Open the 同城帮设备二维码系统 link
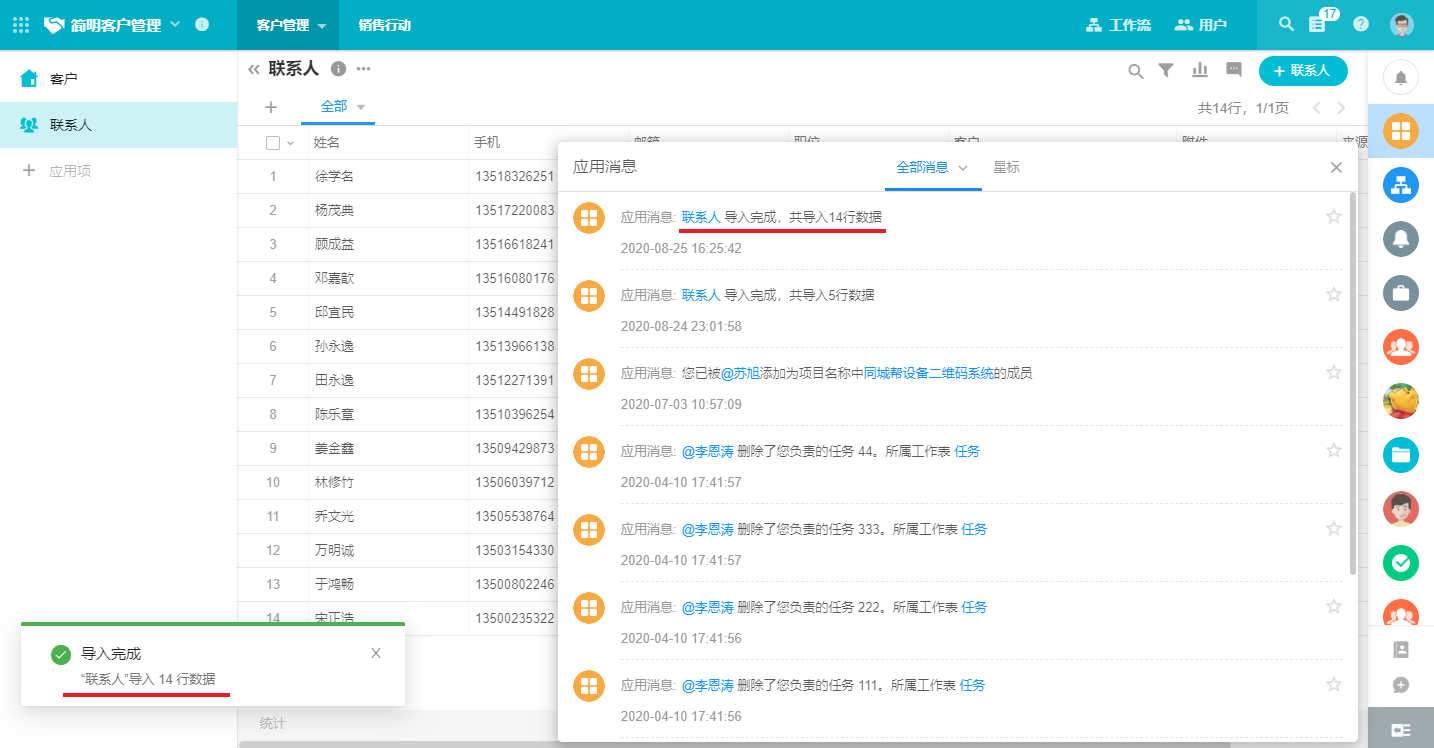 [x=929, y=373]
